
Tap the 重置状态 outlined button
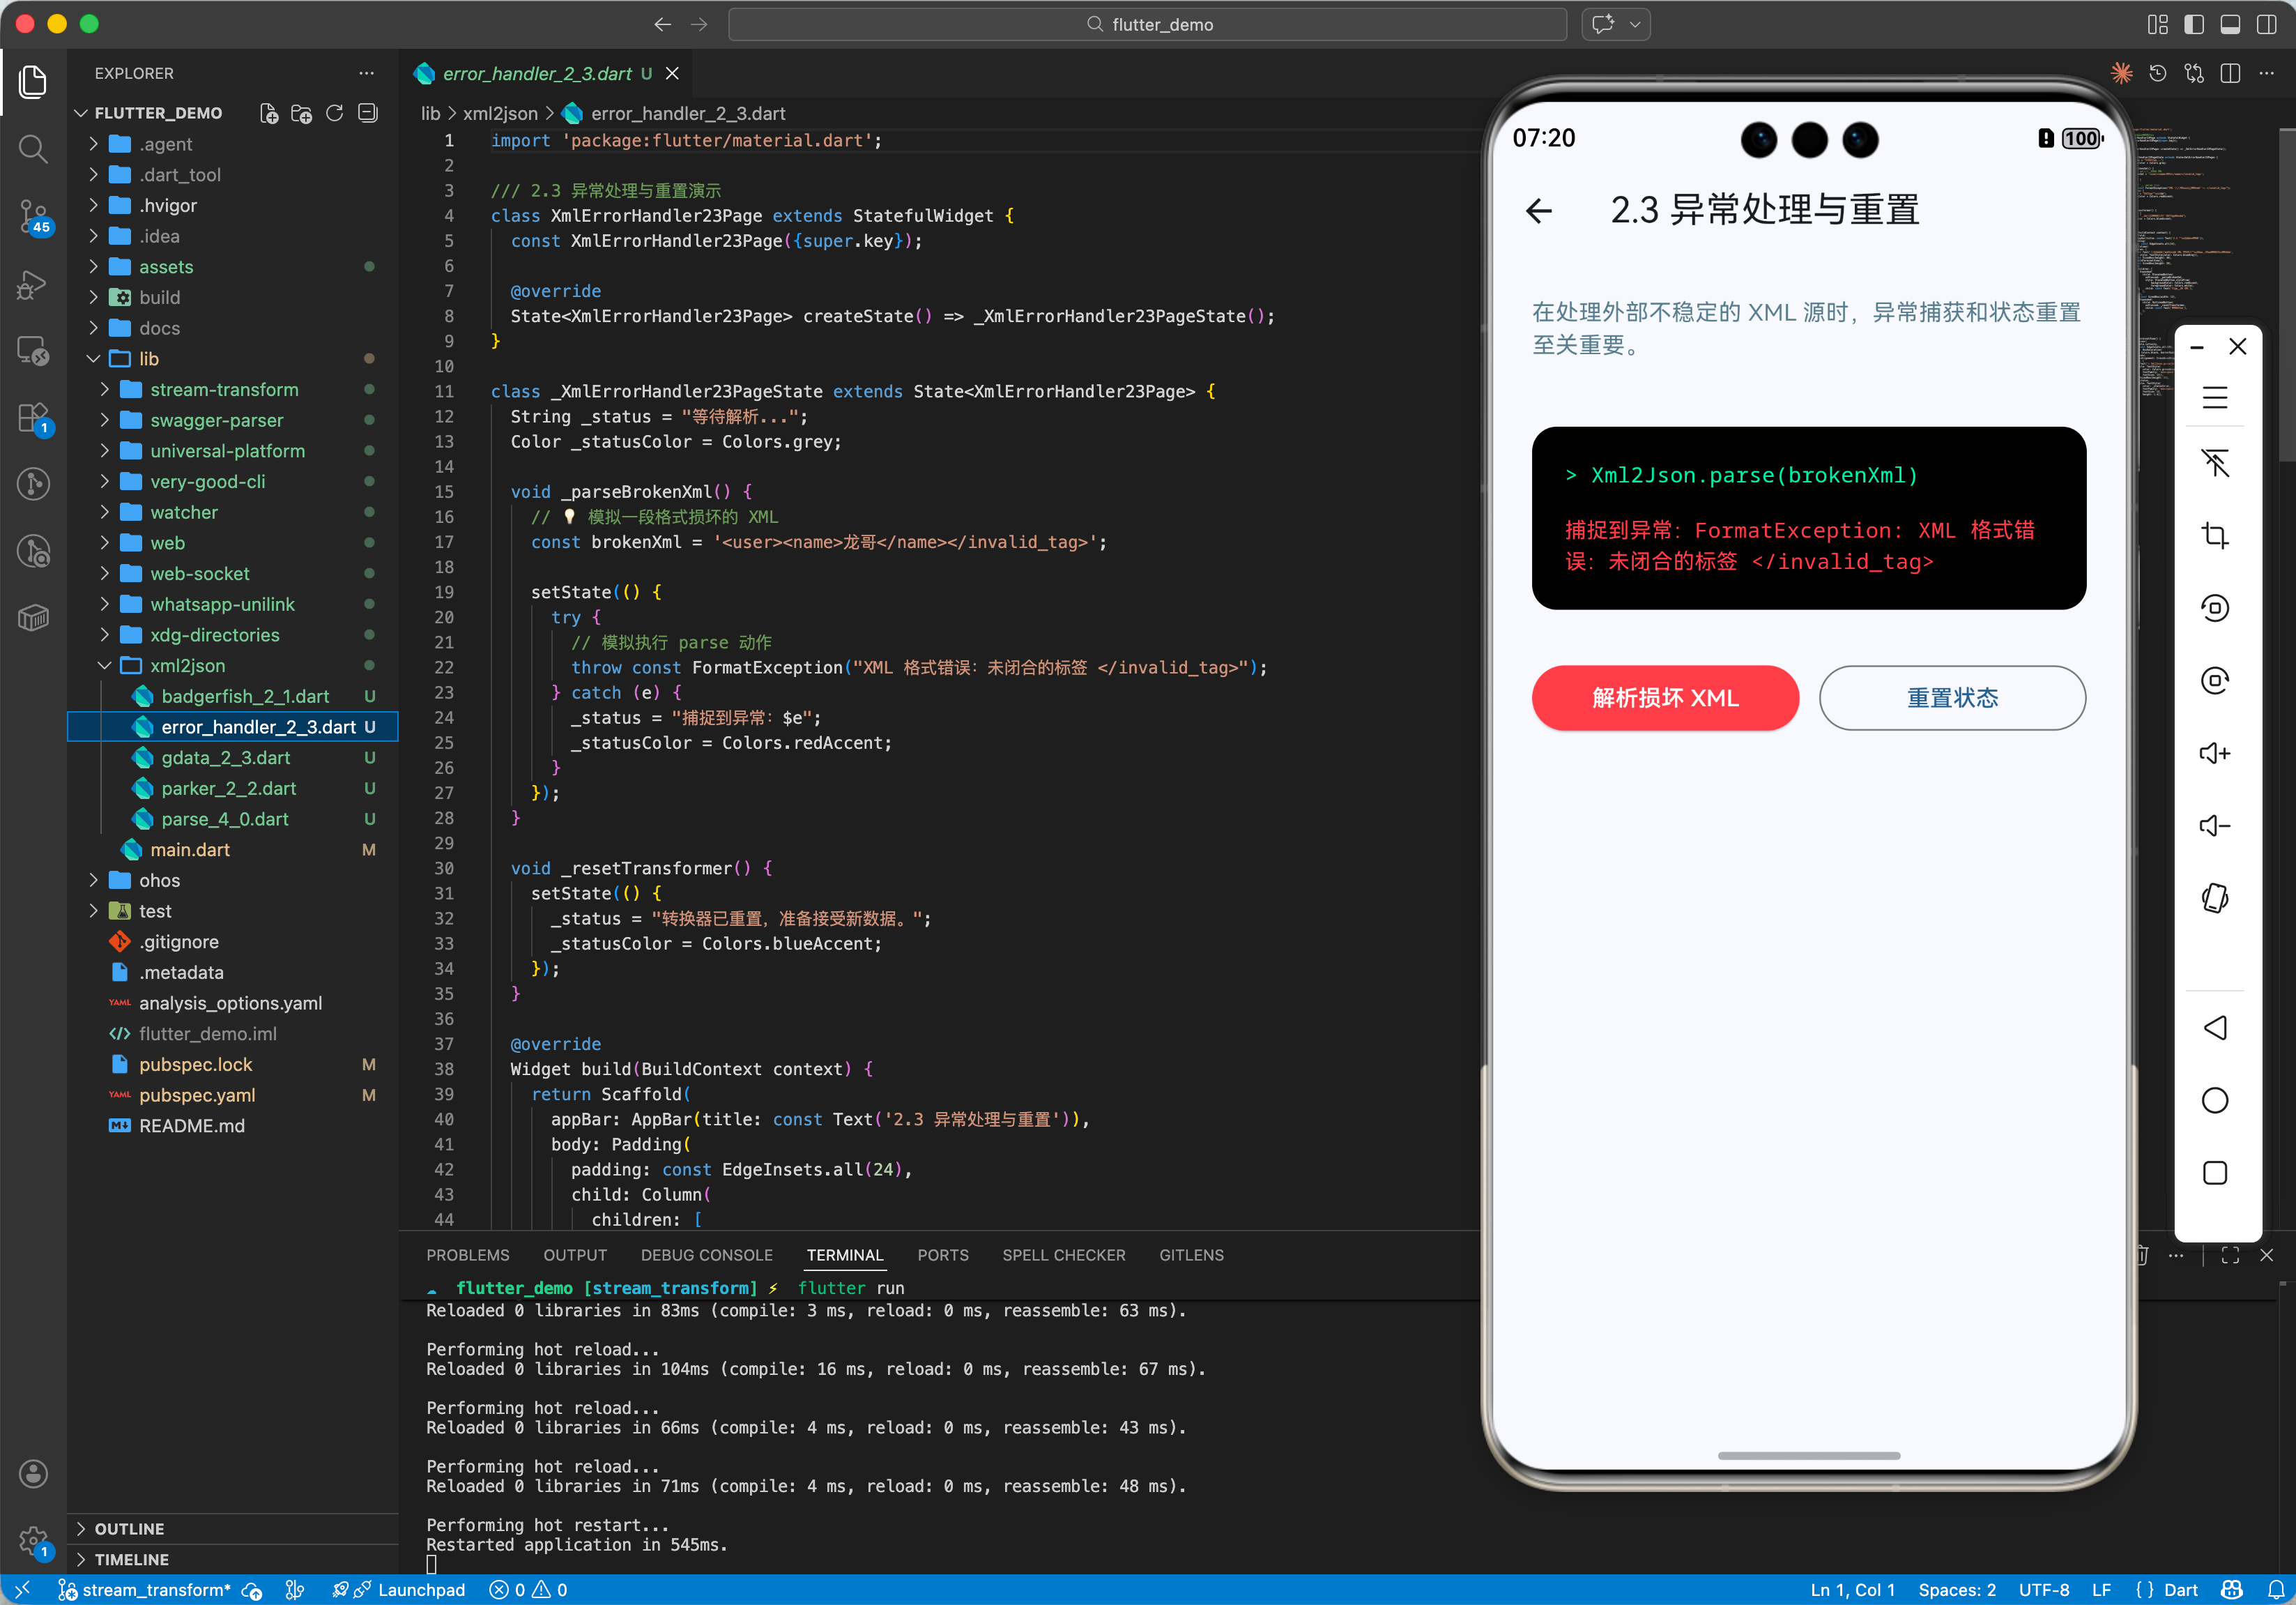(1951, 698)
